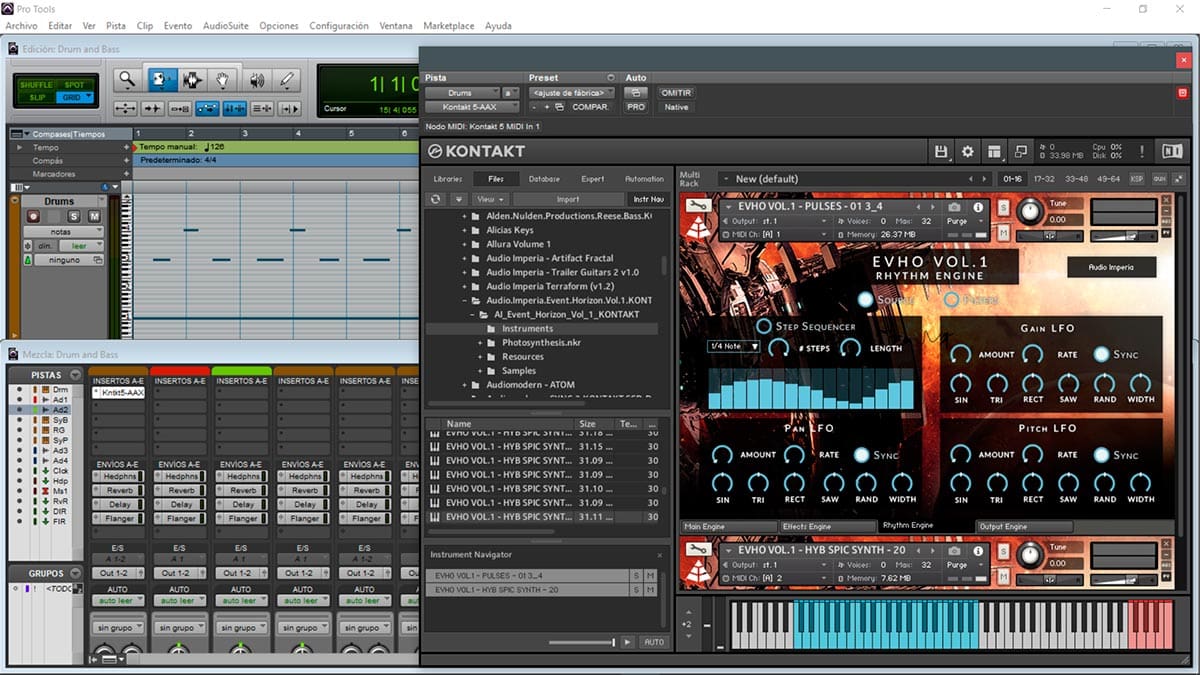
Task: Open the Drums track selector dropdown
Action: click(x=461, y=93)
